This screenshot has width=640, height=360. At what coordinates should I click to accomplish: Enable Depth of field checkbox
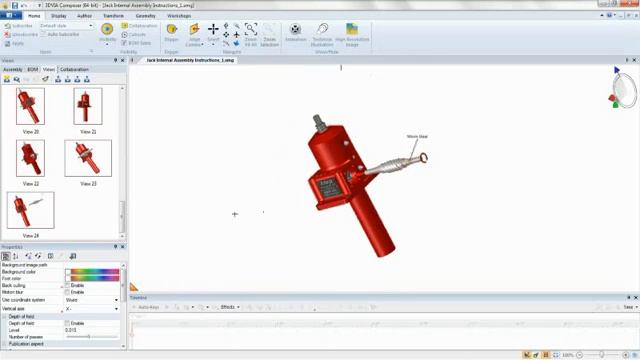point(67,323)
